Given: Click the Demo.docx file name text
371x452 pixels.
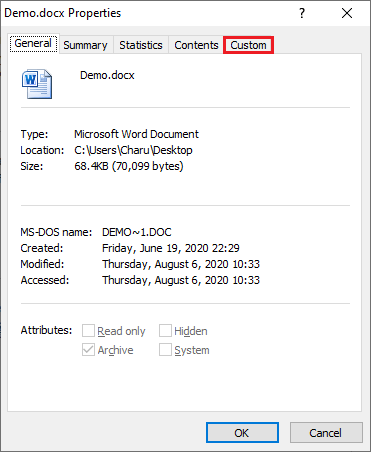Looking at the screenshot, I should [x=107, y=75].
